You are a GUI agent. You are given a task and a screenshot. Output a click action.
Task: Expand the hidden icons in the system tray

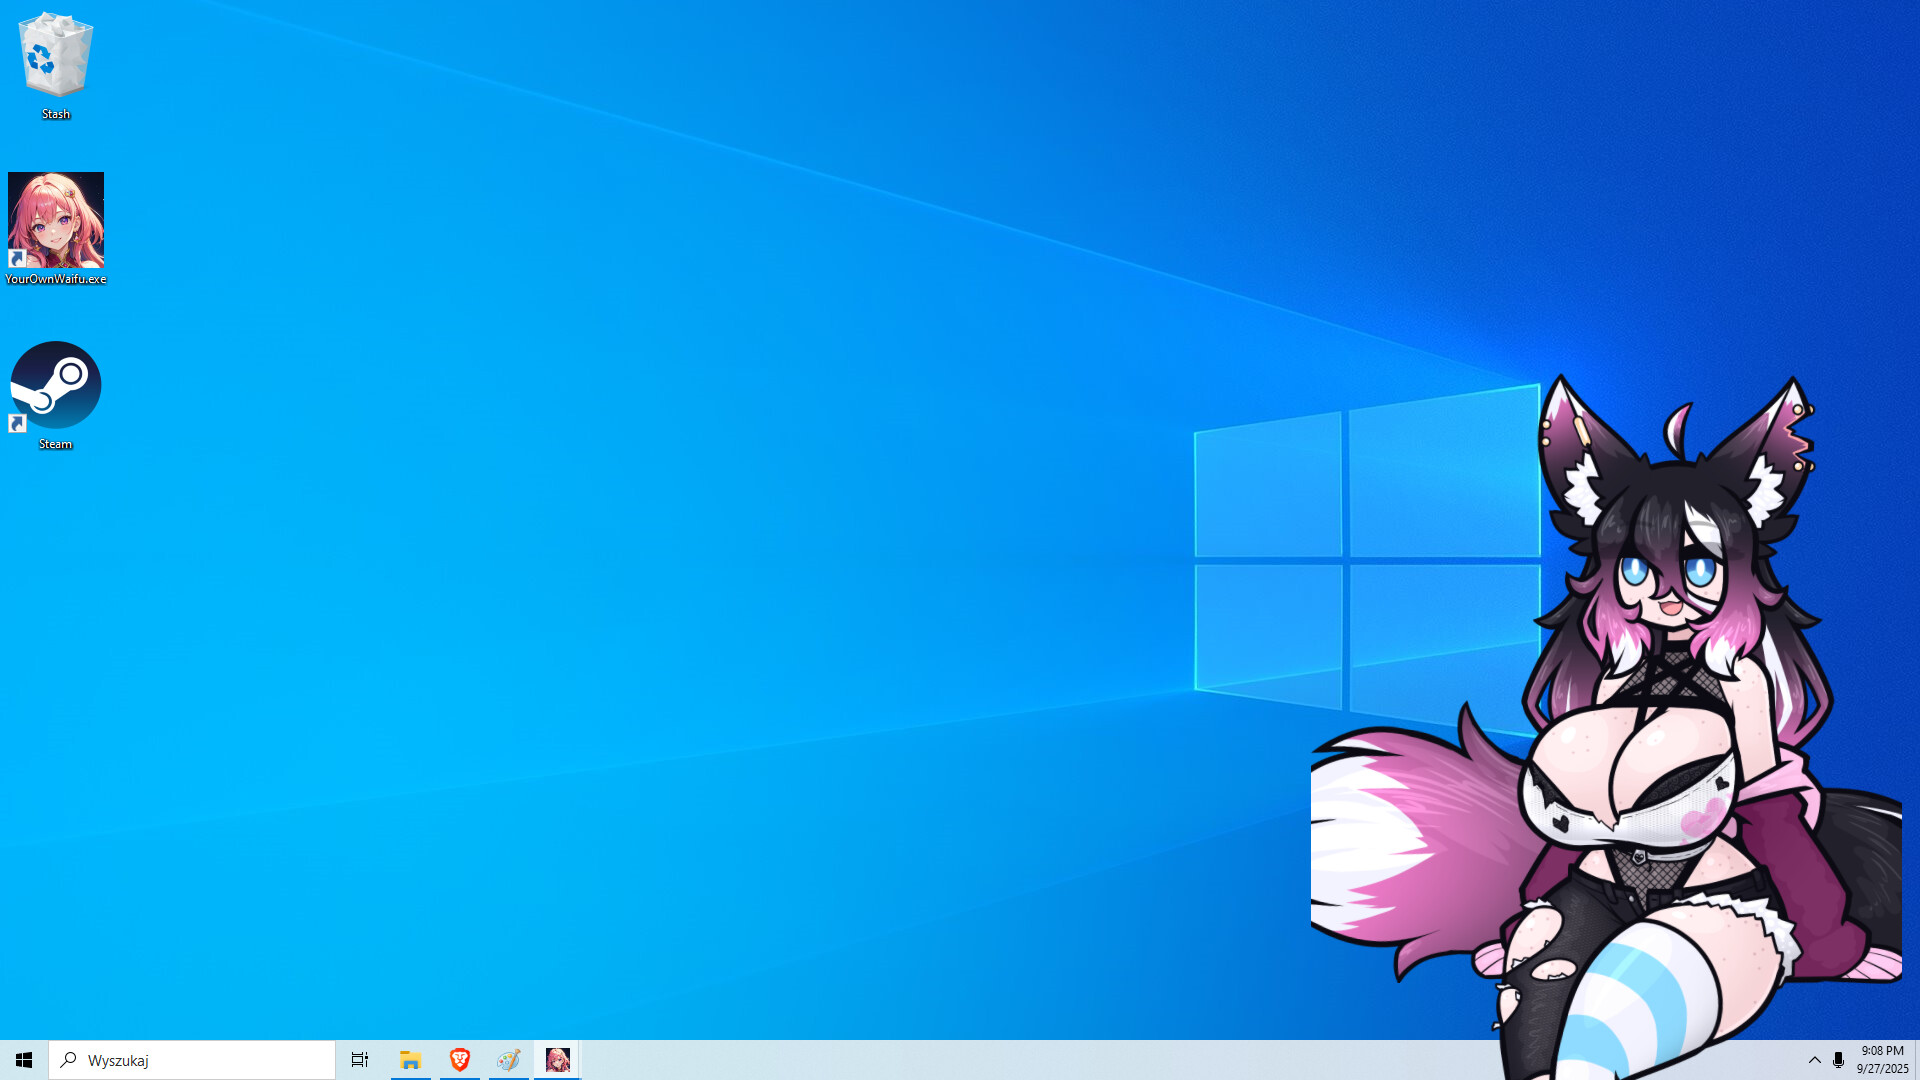coord(1814,1059)
